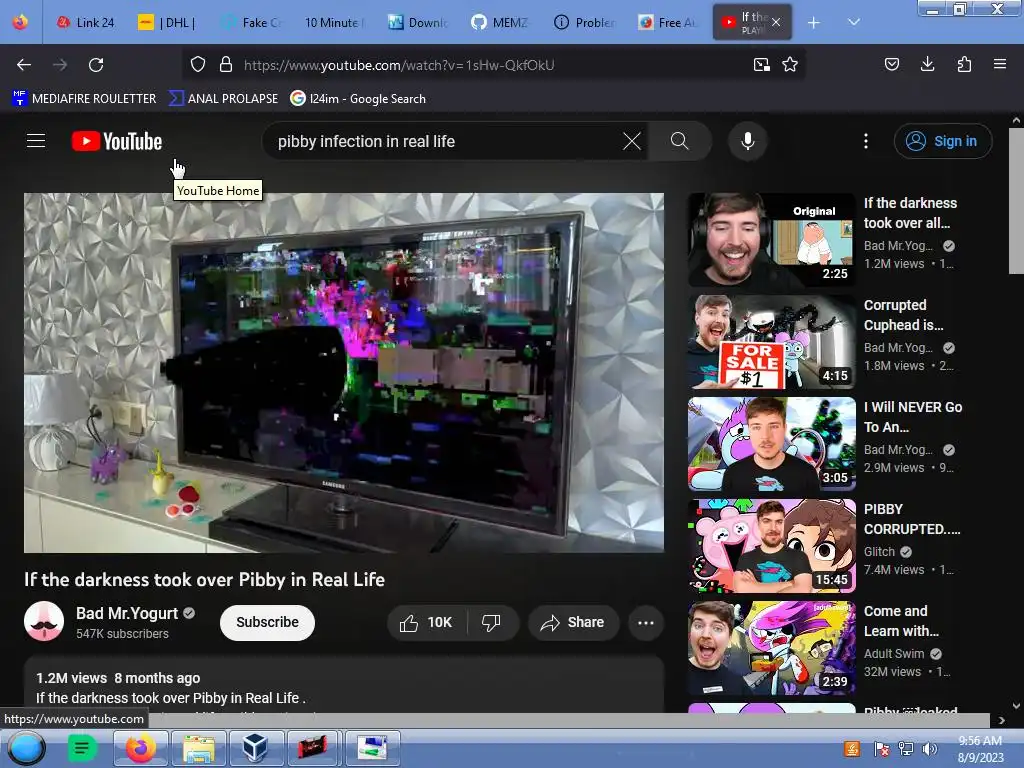The image size is (1024, 768).
Task: Open the 'If the darkness took over all' thumbnail
Action: coord(771,240)
